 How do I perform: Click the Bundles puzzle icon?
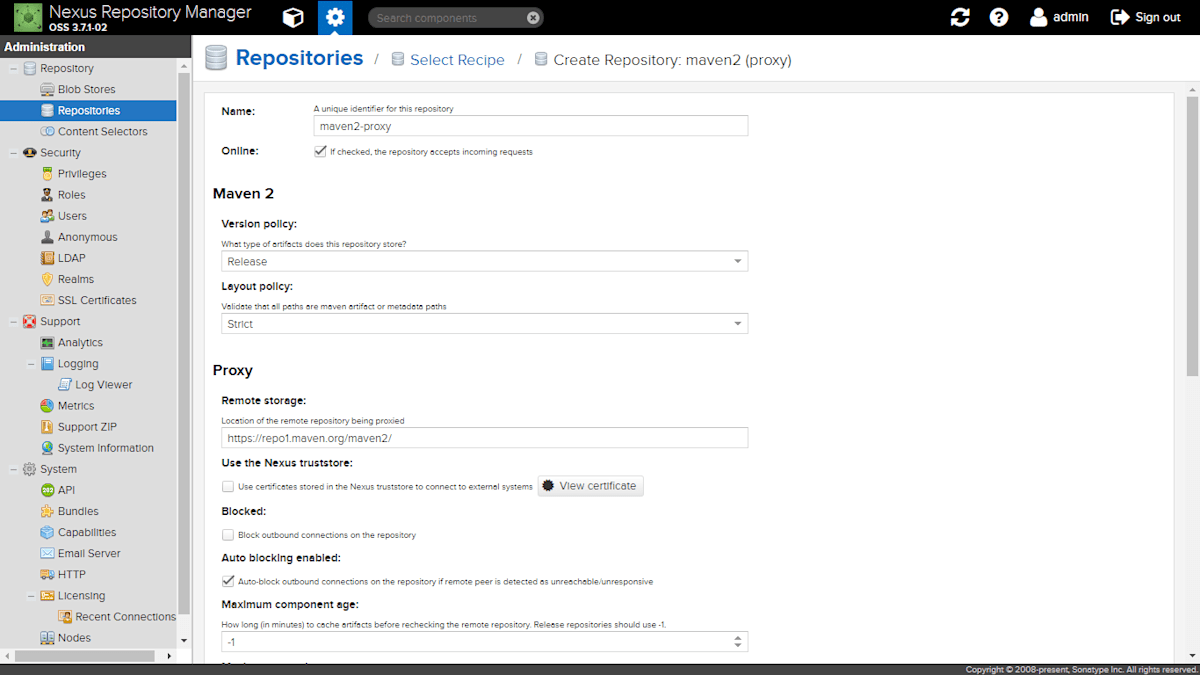[x=47, y=511]
